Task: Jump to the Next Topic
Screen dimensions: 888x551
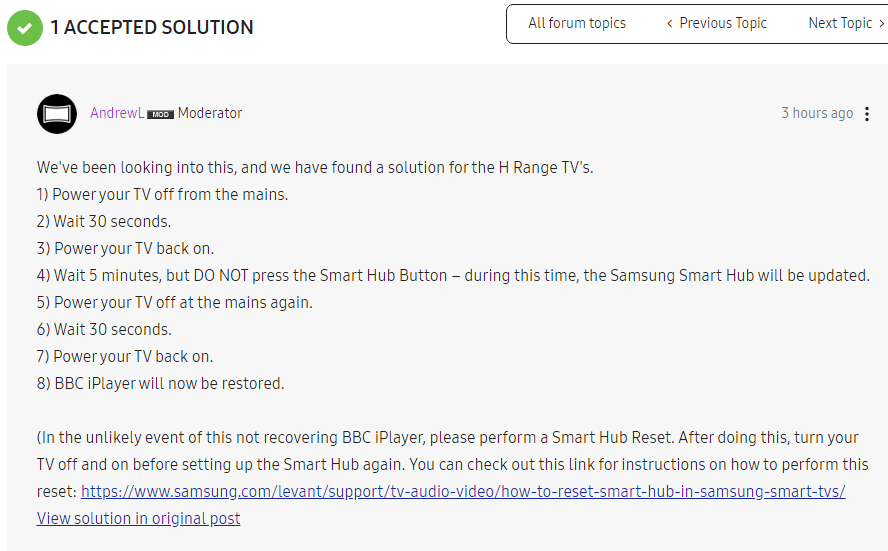Action: [840, 23]
